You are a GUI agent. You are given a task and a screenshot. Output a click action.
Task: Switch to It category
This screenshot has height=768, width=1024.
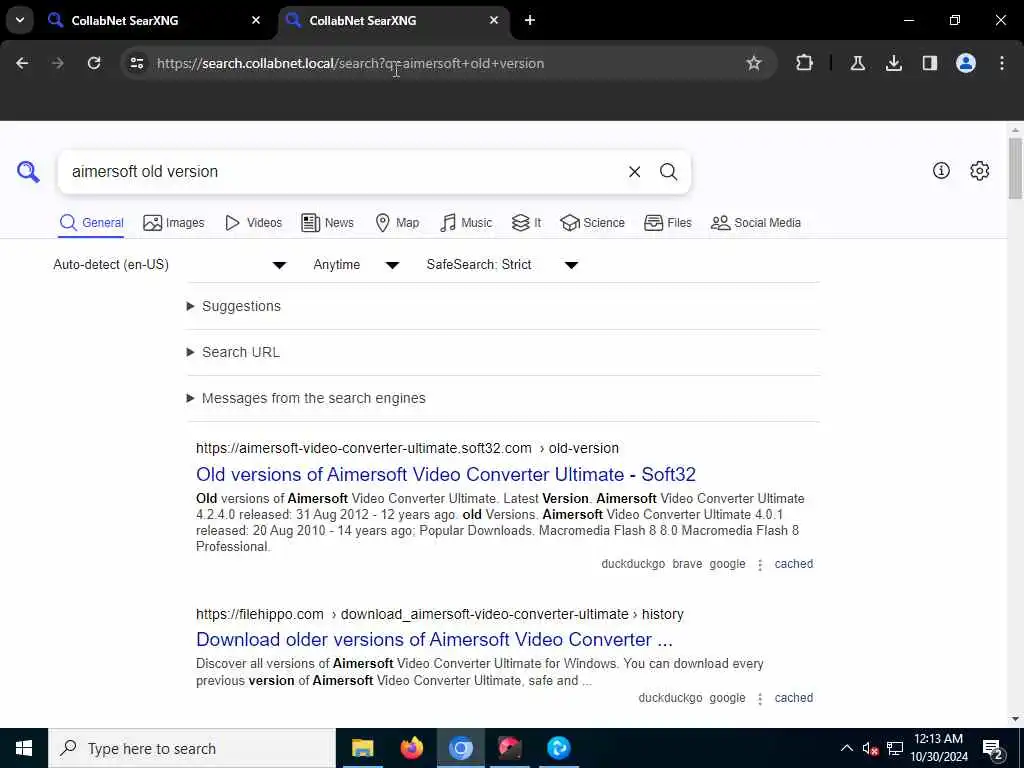coord(526,223)
